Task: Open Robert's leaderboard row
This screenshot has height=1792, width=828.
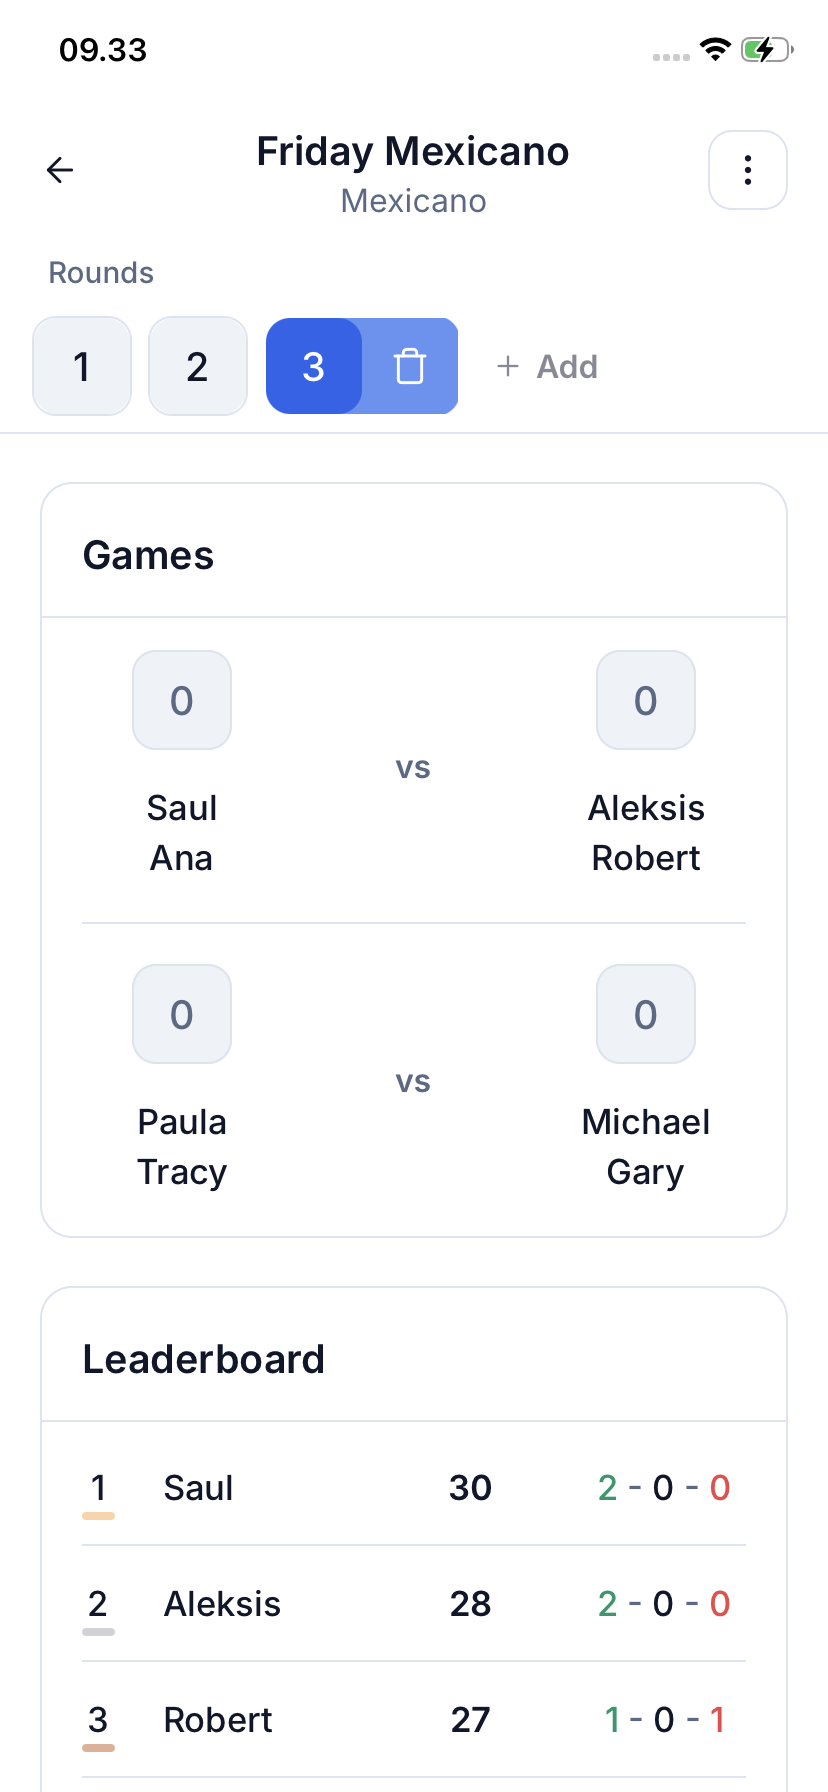Action: 413,1720
